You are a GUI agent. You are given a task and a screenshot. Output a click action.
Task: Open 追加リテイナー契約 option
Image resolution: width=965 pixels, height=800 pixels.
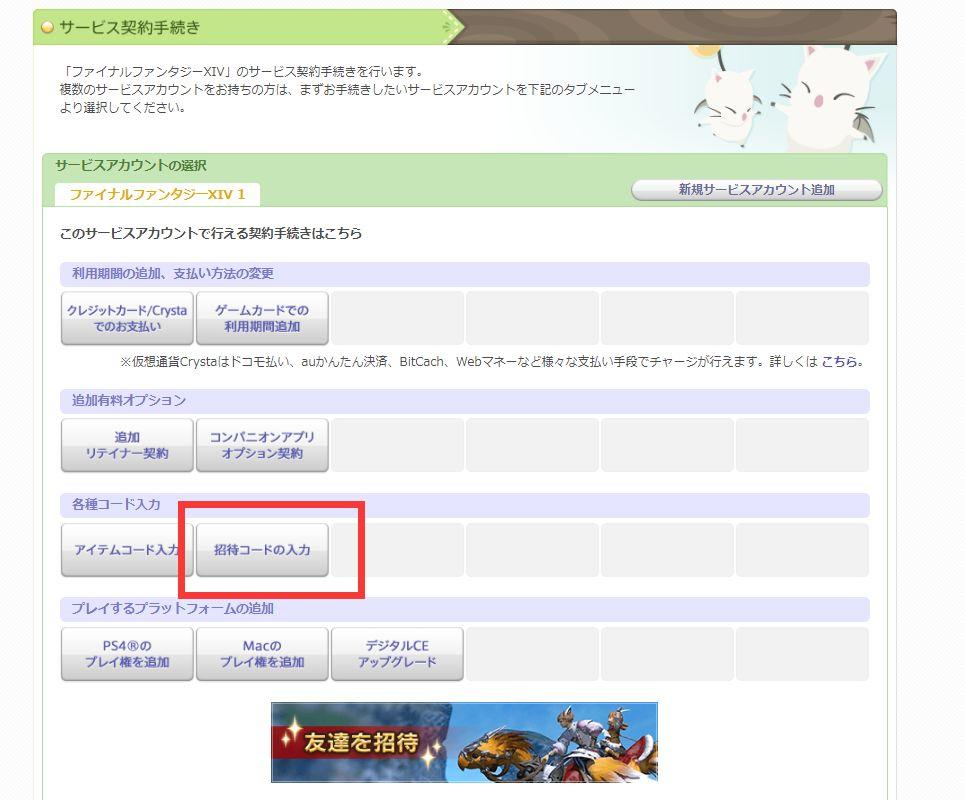(127, 445)
